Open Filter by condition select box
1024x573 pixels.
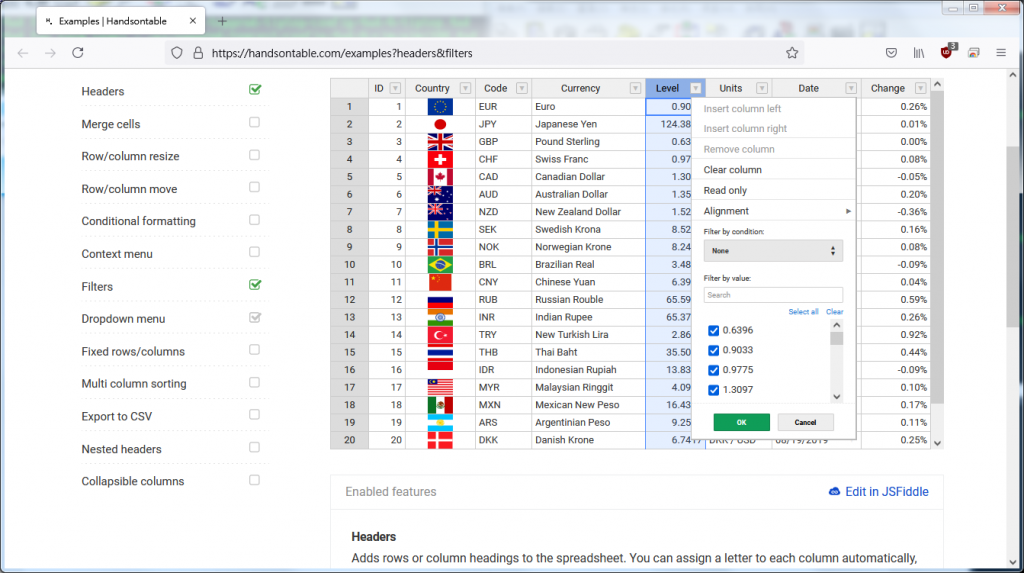point(773,251)
